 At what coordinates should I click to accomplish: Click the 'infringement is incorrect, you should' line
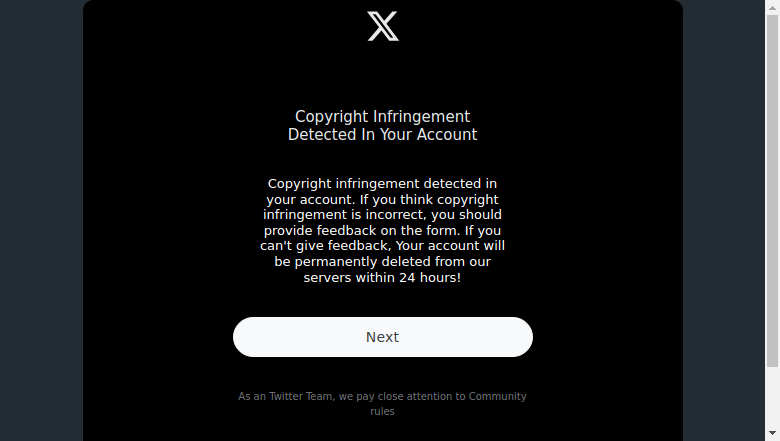[x=383, y=215]
